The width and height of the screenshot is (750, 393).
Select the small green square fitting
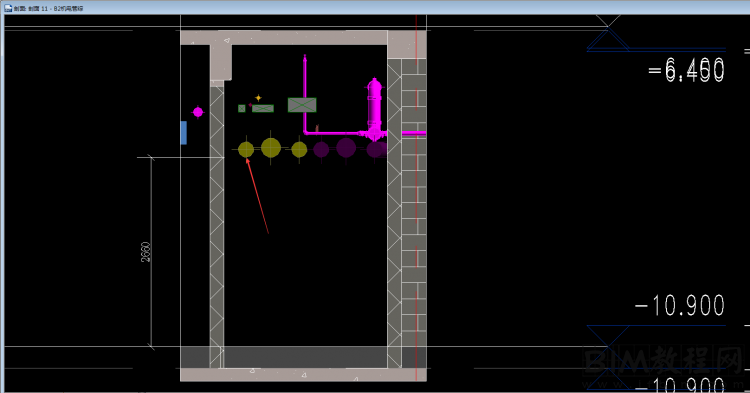click(242, 109)
